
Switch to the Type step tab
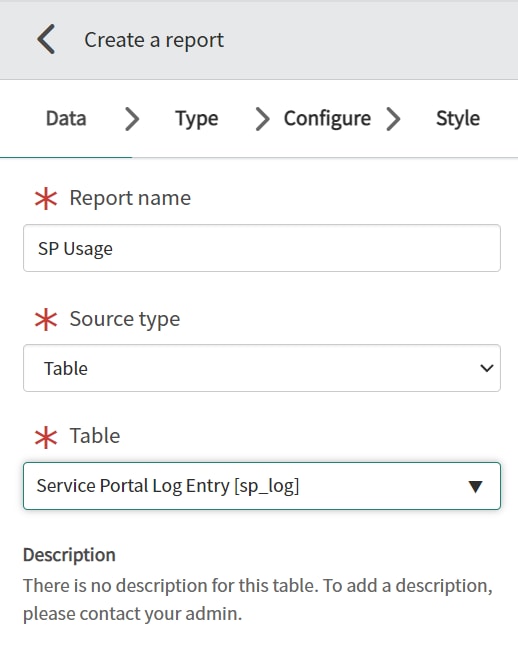pos(197,118)
